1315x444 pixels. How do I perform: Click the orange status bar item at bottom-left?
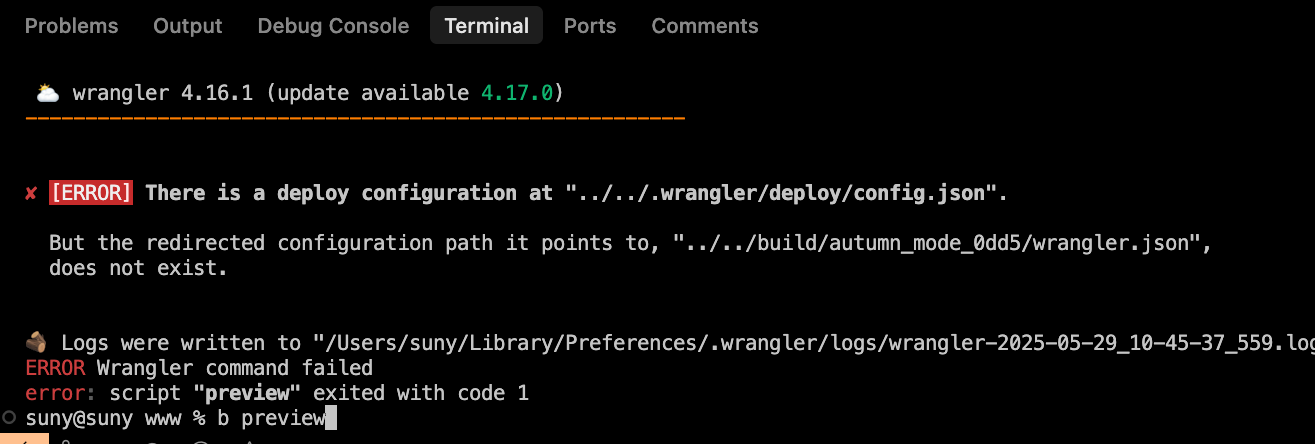(20, 440)
